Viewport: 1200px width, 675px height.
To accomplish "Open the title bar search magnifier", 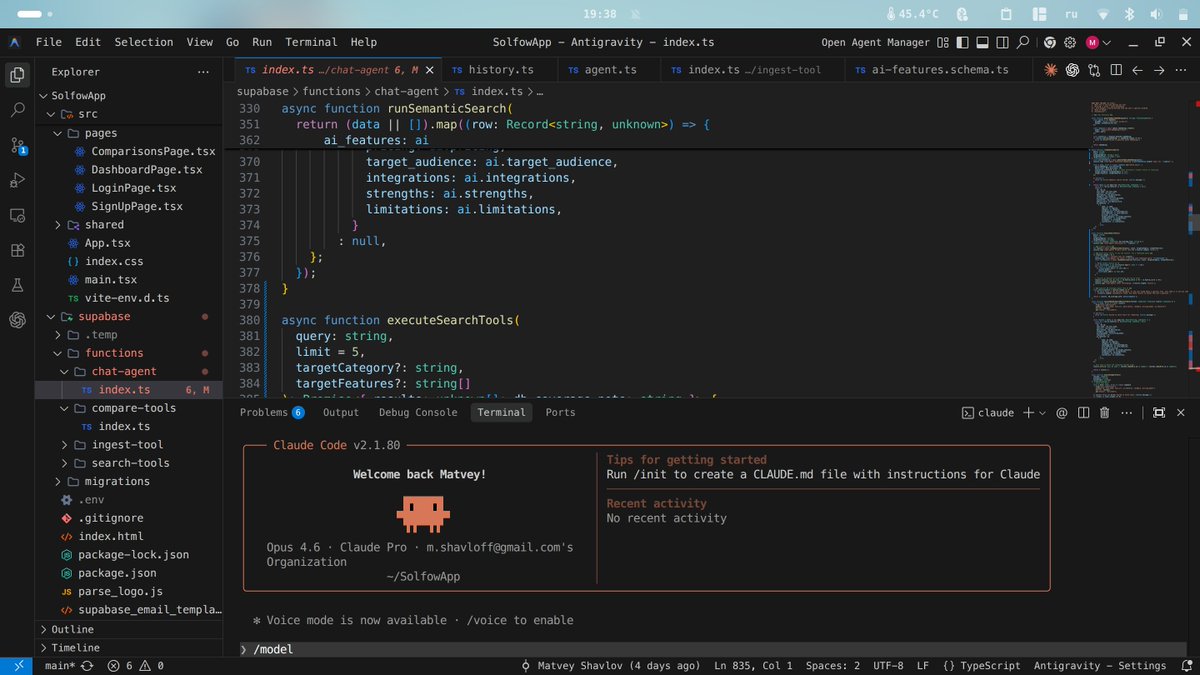I will coord(1023,42).
